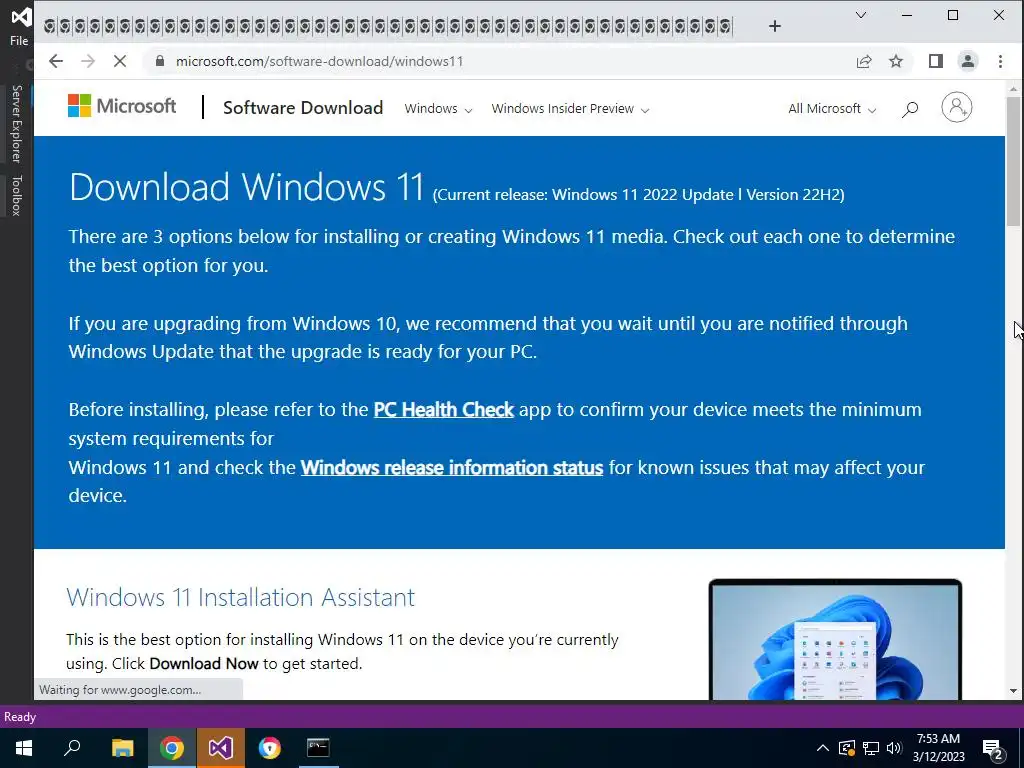
Task: Stop loading the page with X button
Action: pyautogui.click(x=120, y=61)
